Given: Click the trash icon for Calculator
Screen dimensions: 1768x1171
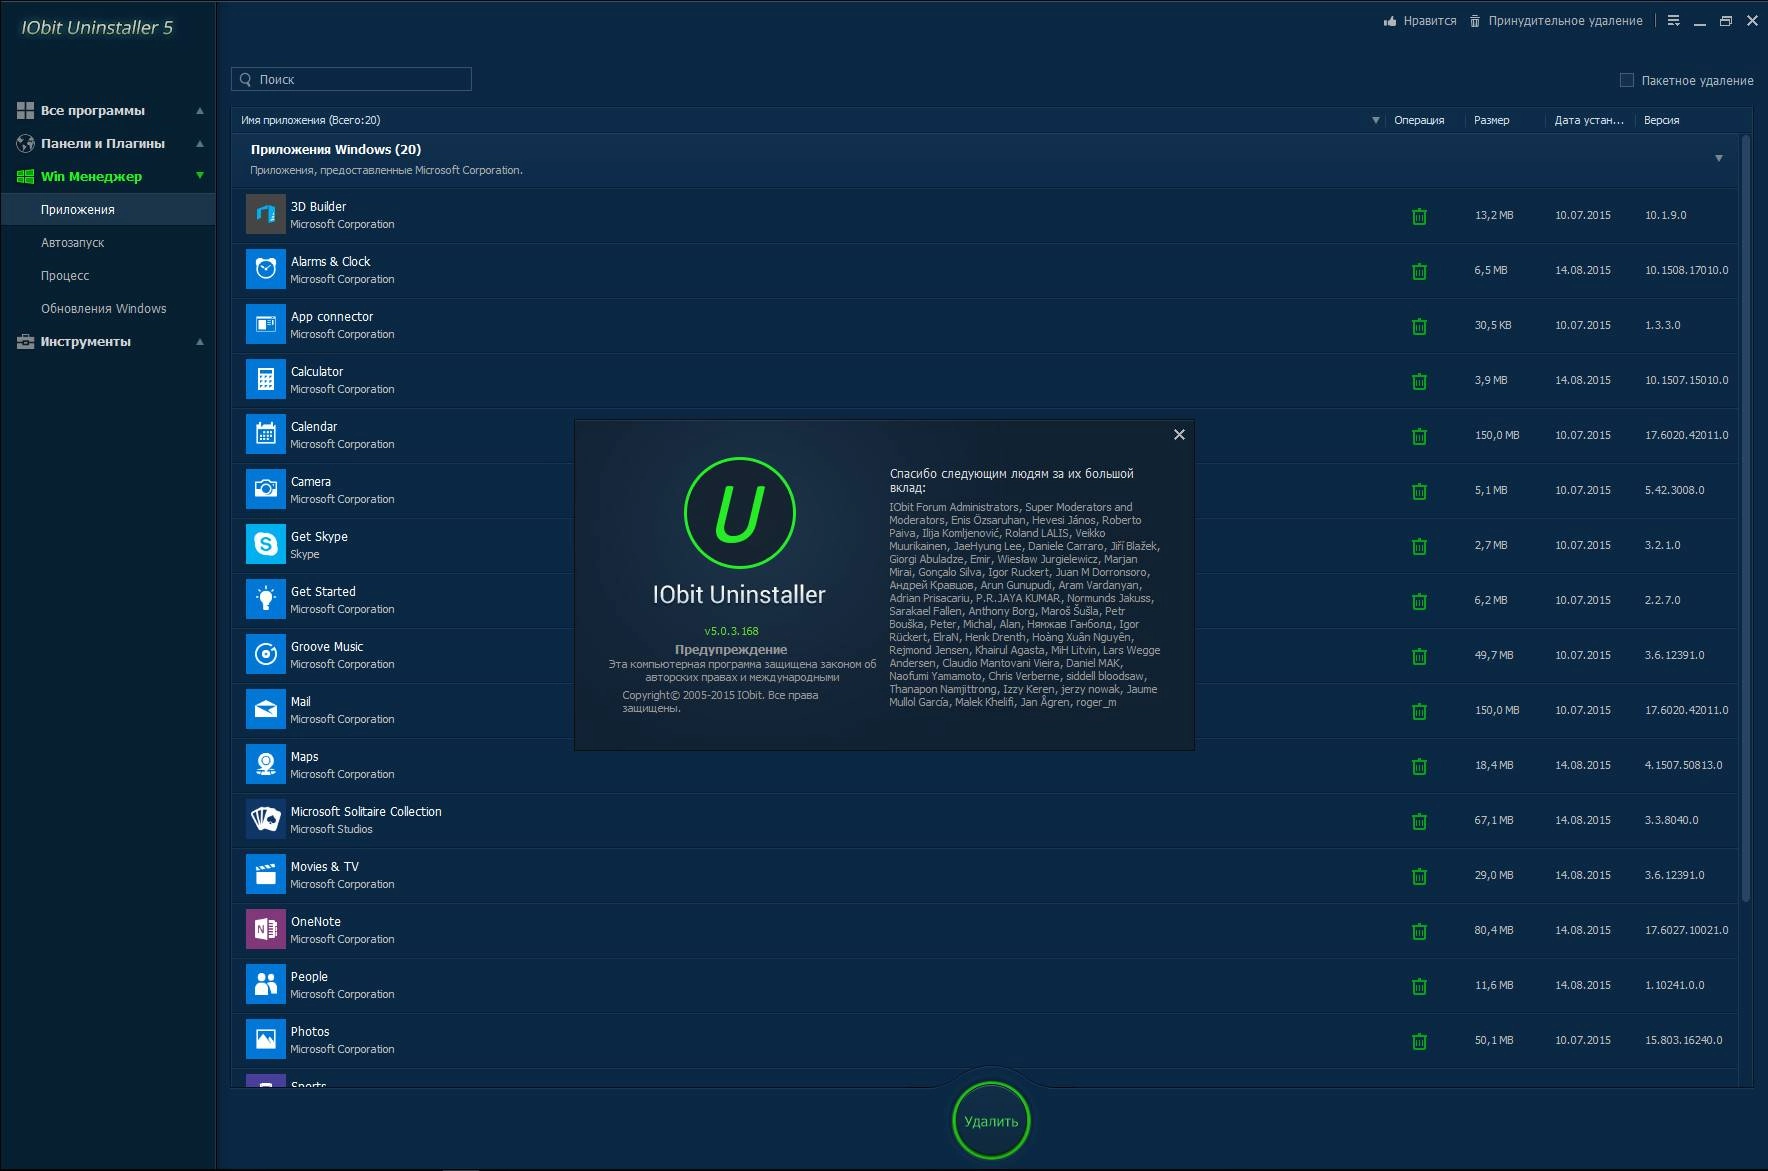Looking at the screenshot, I should [x=1419, y=381].
